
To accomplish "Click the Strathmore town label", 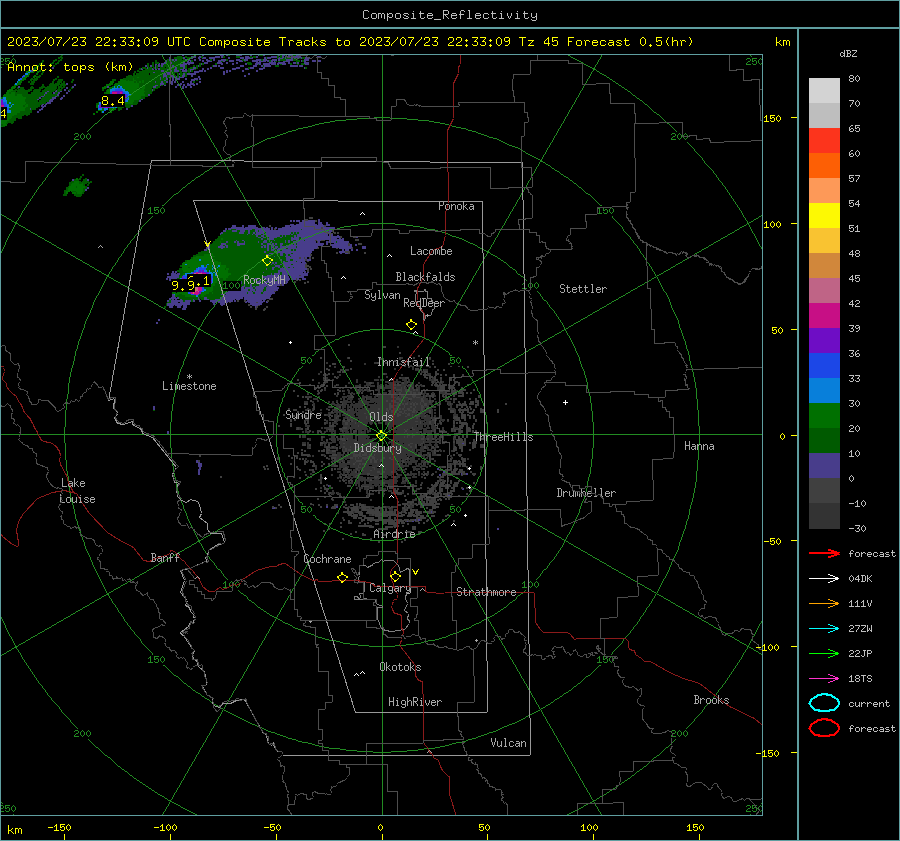I will tap(486, 592).
